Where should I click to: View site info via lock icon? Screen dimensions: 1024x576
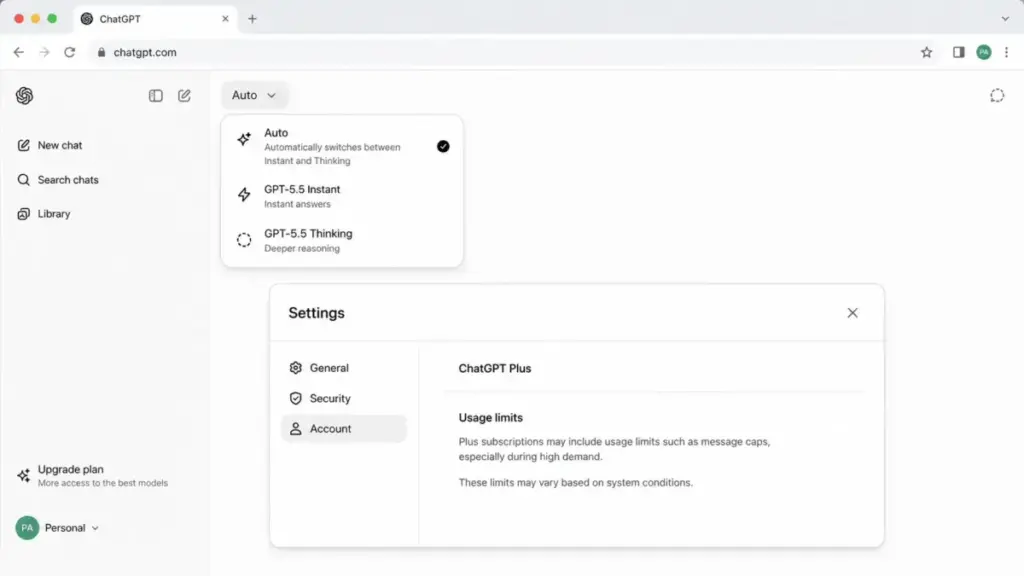tap(101, 52)
